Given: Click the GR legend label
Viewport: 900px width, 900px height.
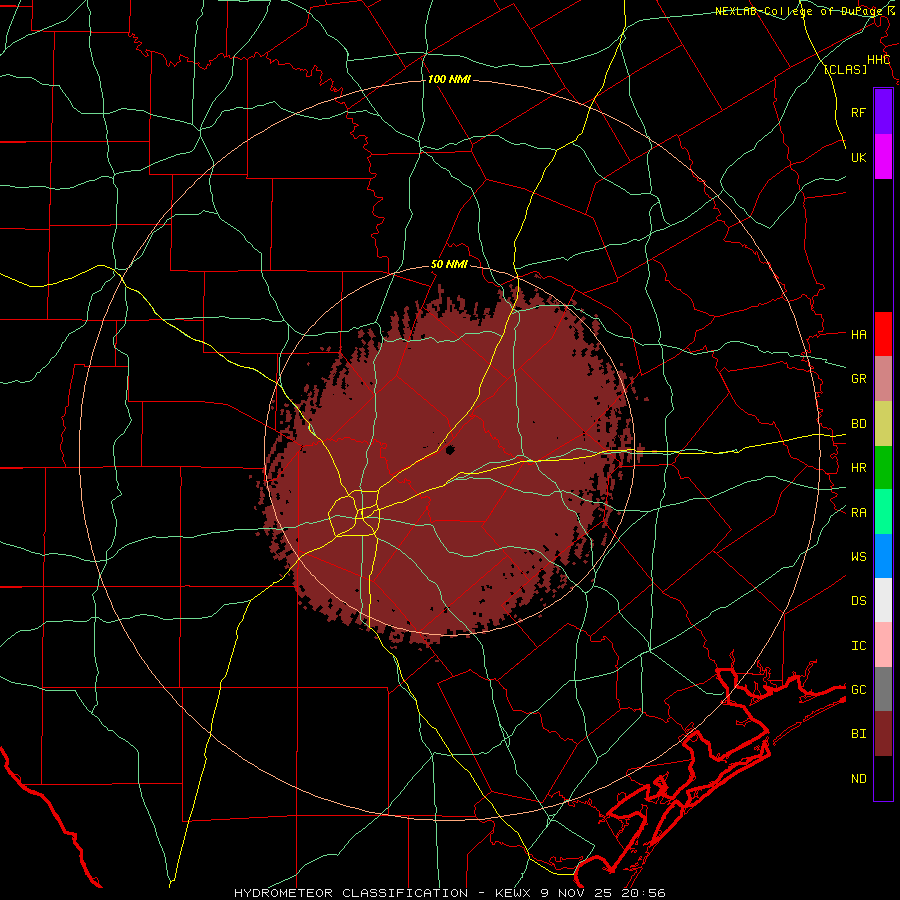Looking at the screenshot, I should pyautogui.click(x=858, y=379).
